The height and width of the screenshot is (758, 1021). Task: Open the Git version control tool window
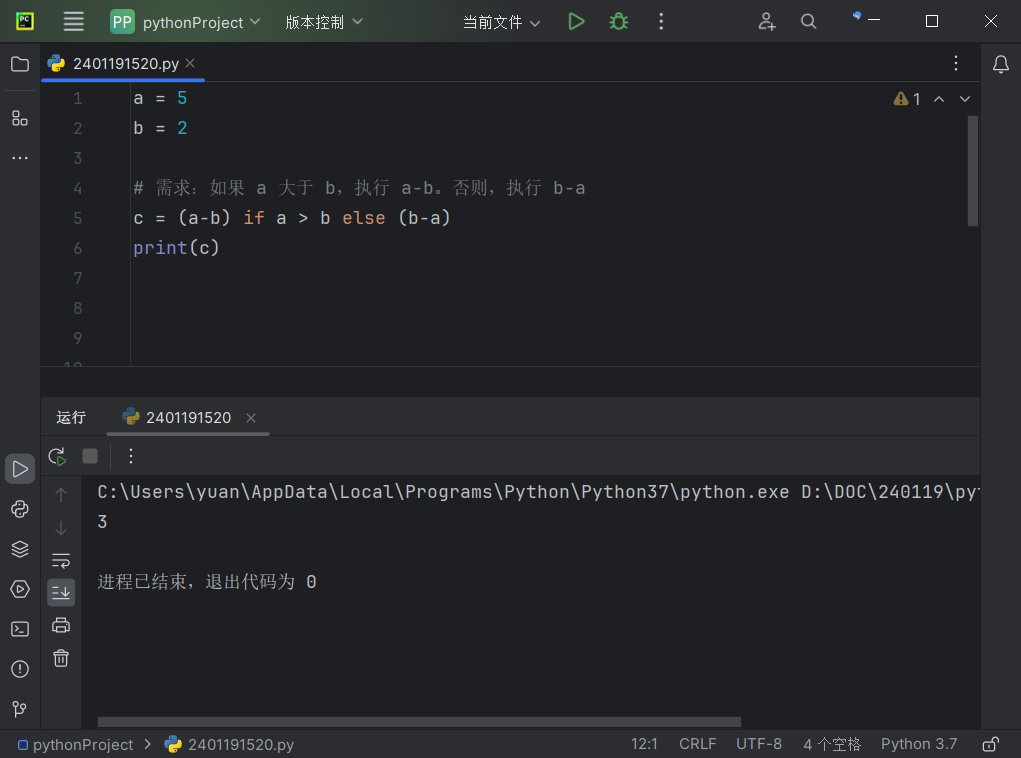(20, 709)
